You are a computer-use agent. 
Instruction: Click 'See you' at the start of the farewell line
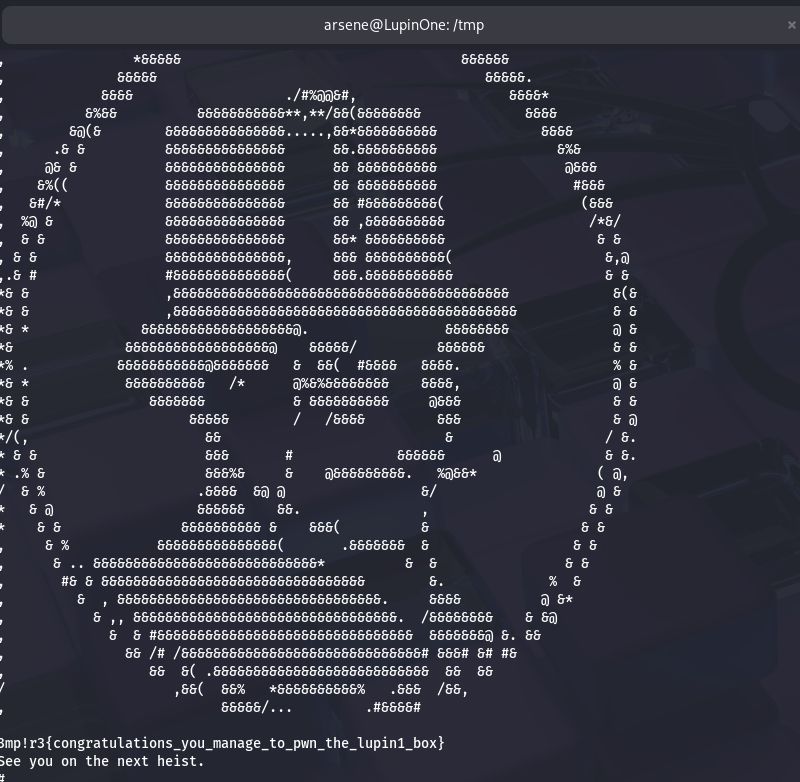[26, 761]
